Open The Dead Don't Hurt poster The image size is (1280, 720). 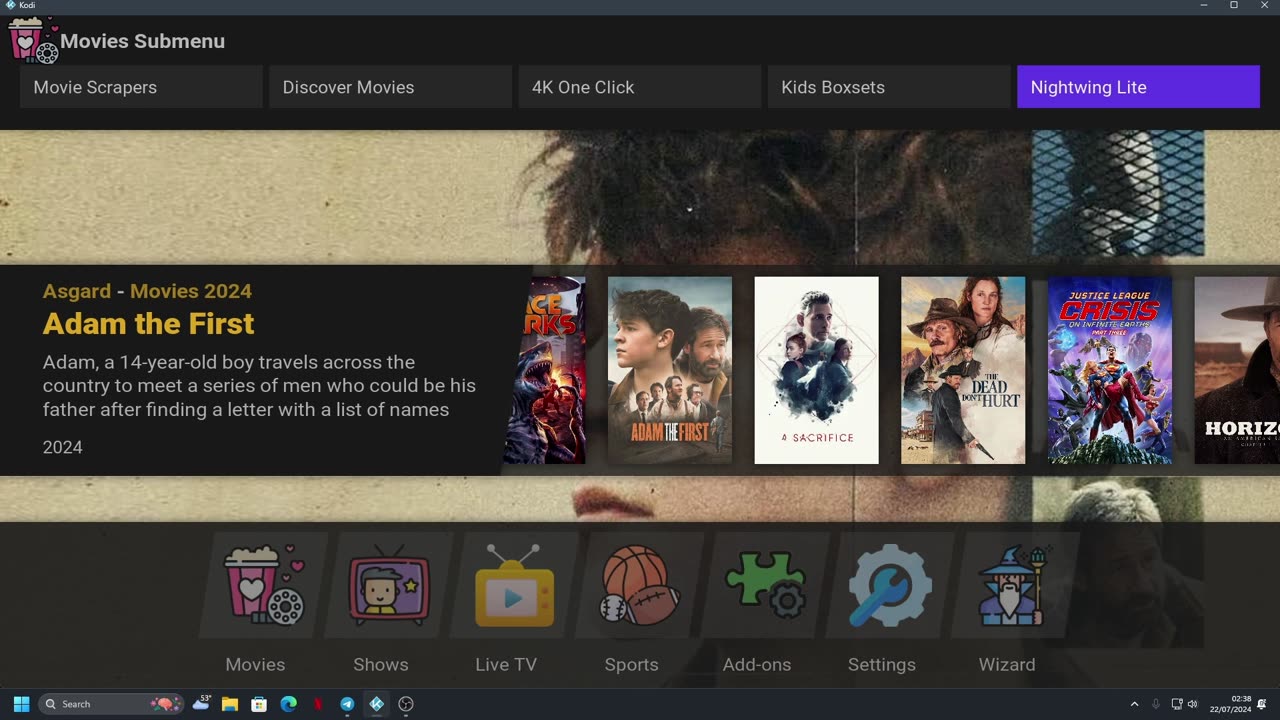pos(963,370)
